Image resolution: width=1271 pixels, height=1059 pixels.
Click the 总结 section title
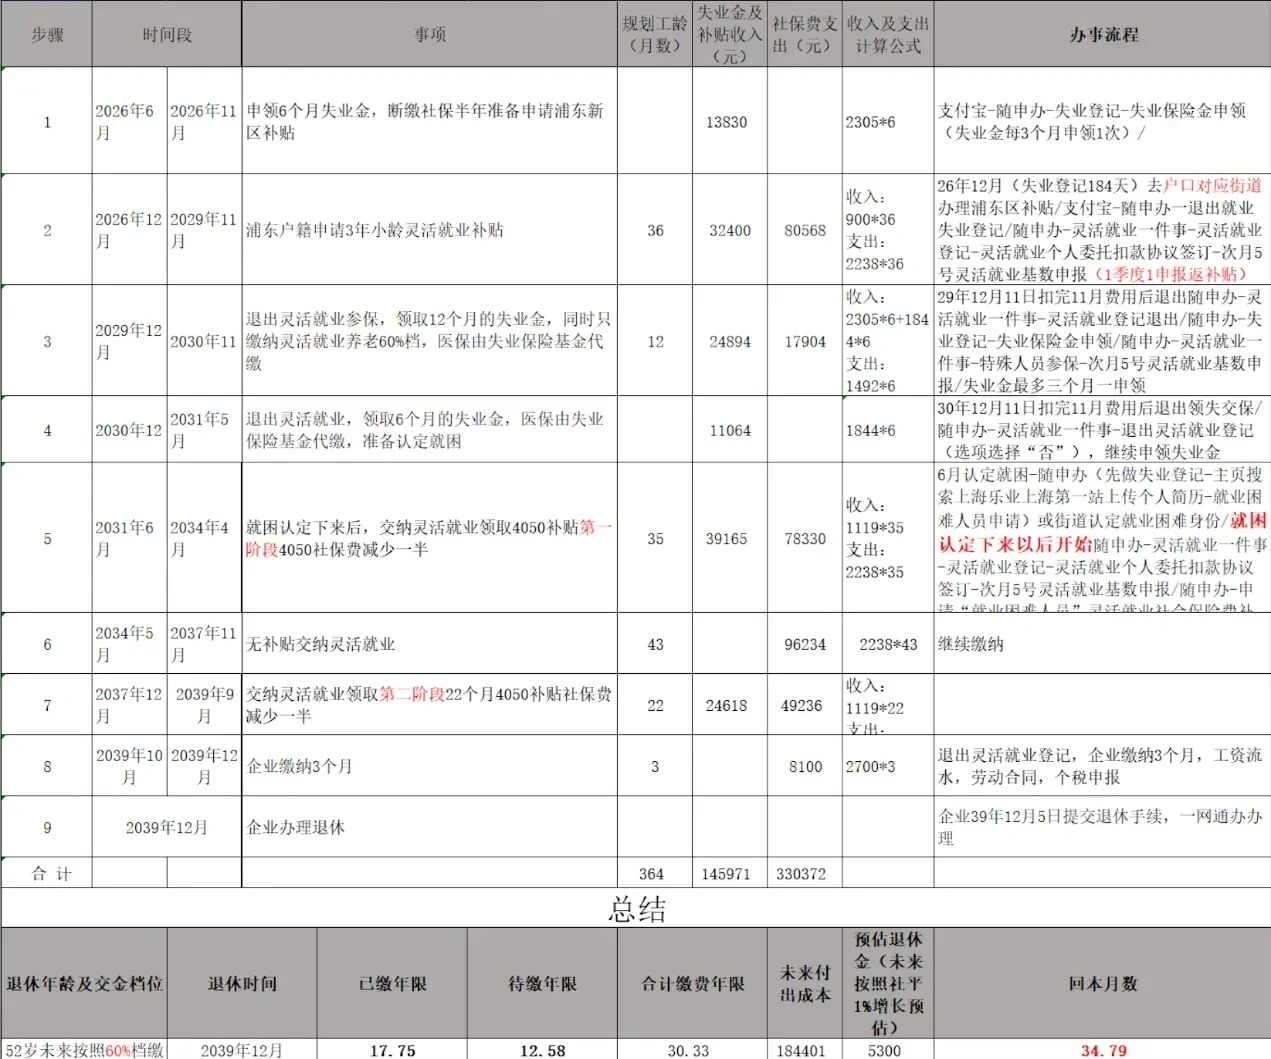click(x=636, y=908)
